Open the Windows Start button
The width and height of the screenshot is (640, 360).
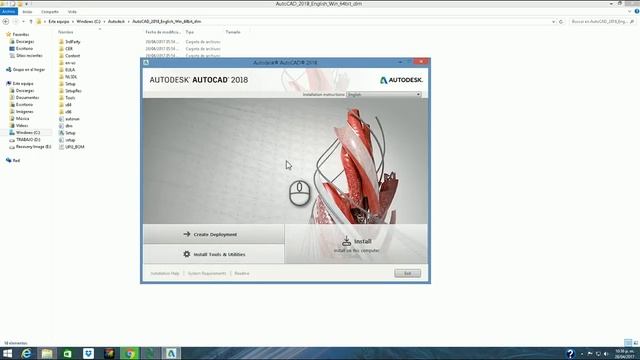(x=7, y=353)
